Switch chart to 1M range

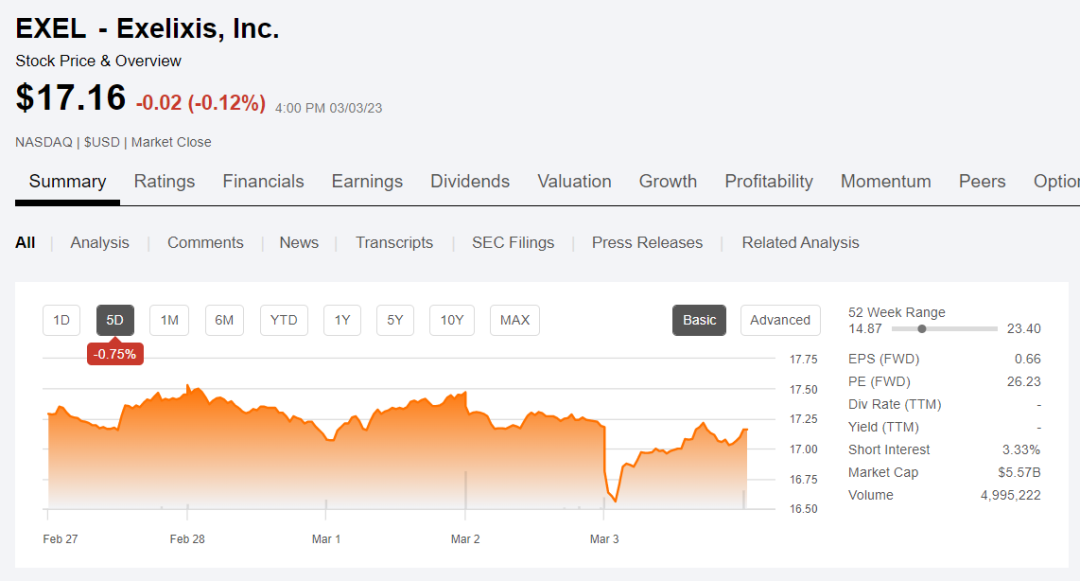coord(169,320)
